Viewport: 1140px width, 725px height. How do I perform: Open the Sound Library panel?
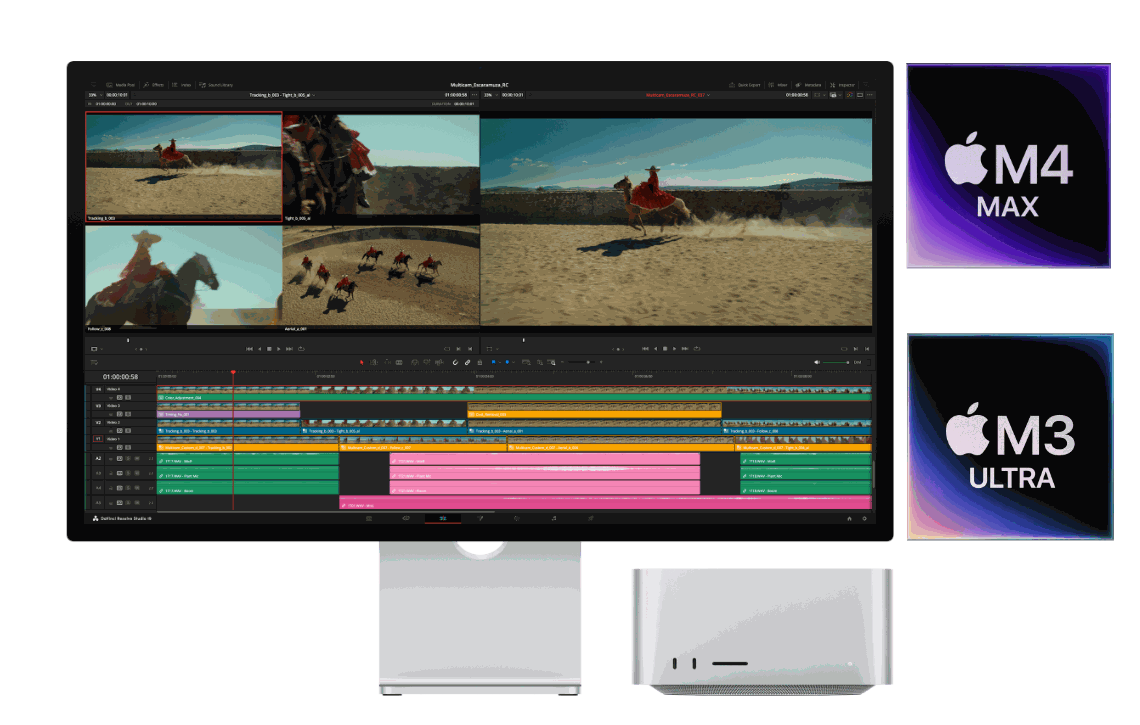217,85
